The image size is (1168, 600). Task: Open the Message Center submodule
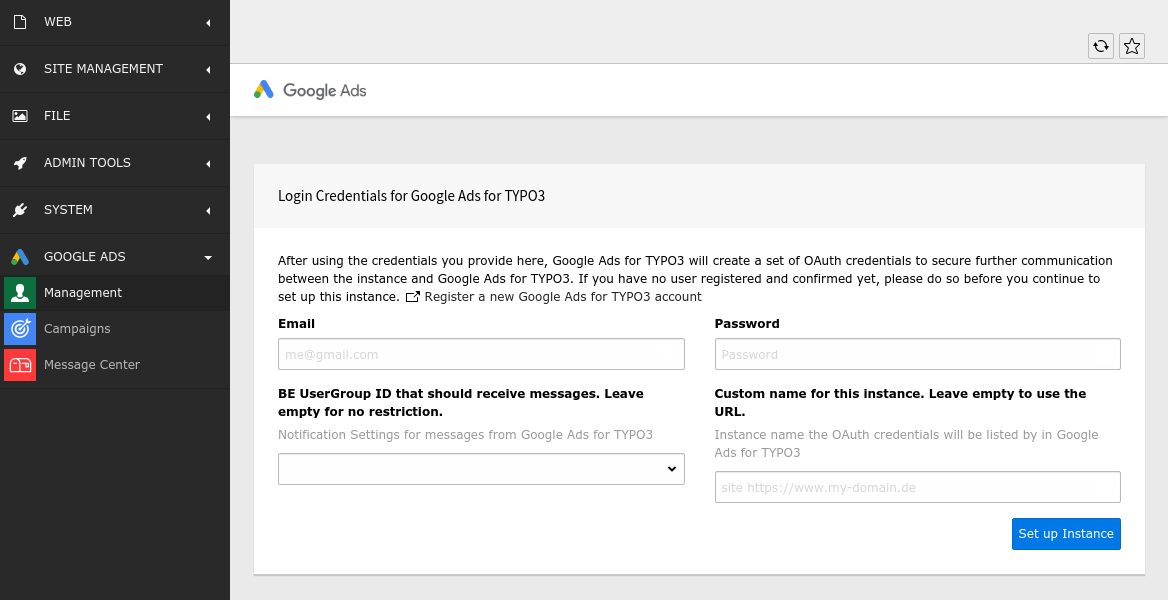coord(115,364)
